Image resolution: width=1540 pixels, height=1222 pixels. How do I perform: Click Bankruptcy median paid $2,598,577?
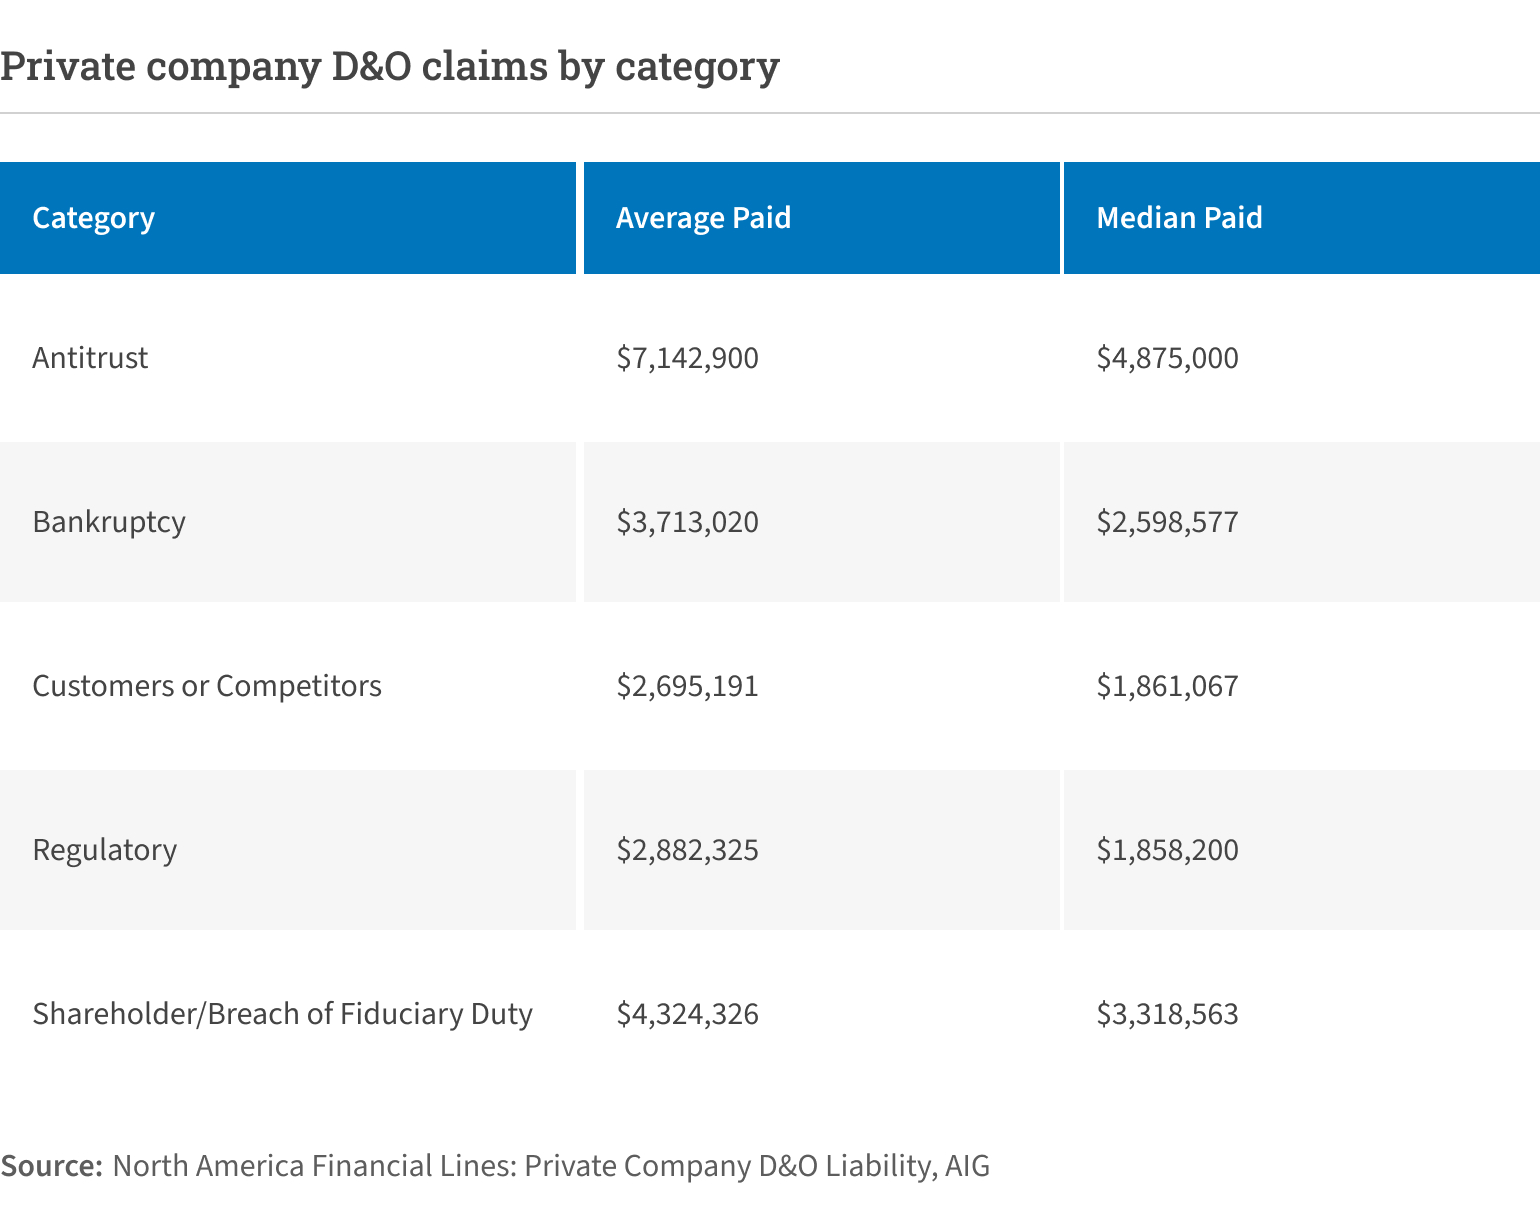(1167, 522)
